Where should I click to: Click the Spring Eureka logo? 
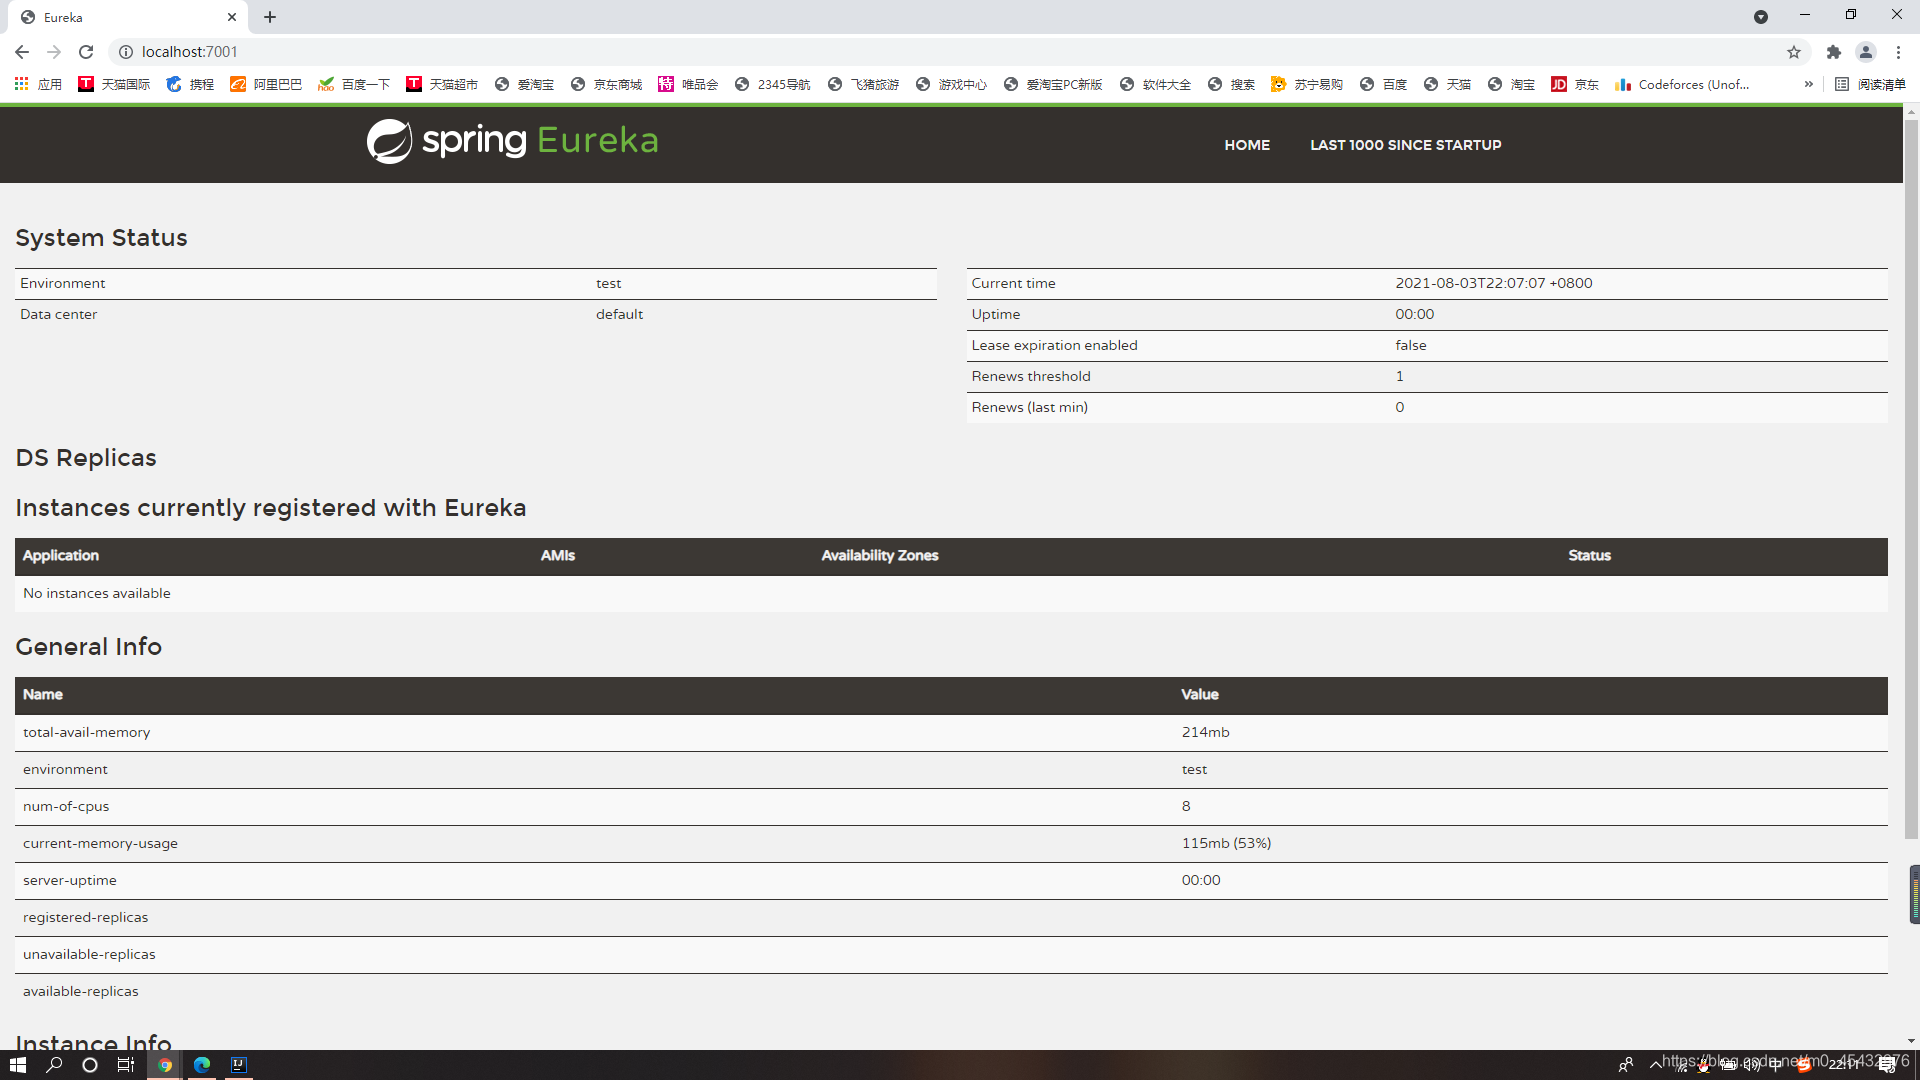click(512, 141)
